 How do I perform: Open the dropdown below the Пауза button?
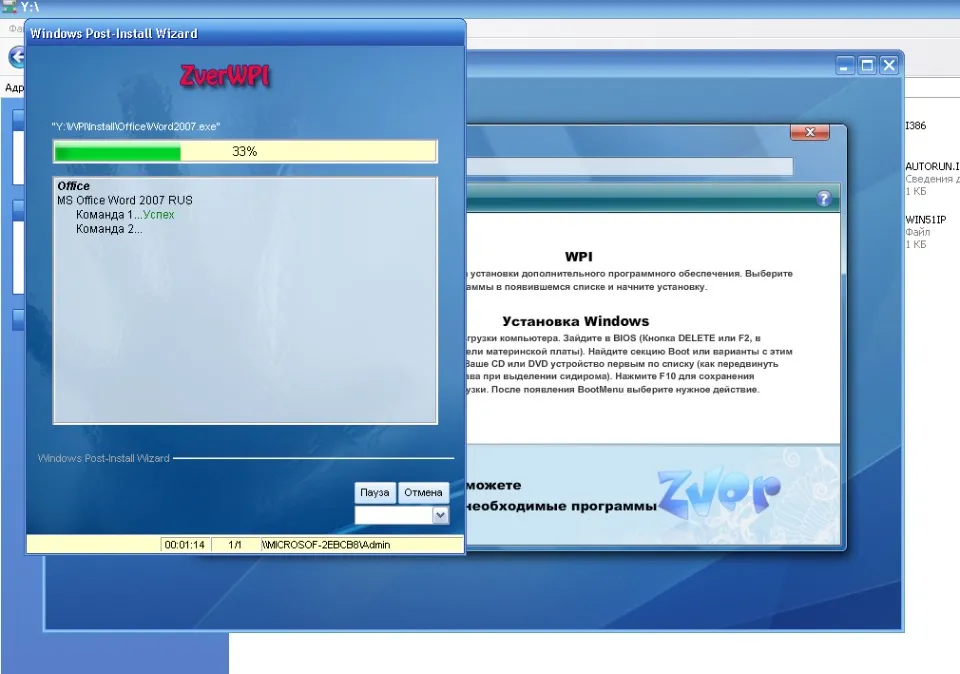click(x=440, y=515)
